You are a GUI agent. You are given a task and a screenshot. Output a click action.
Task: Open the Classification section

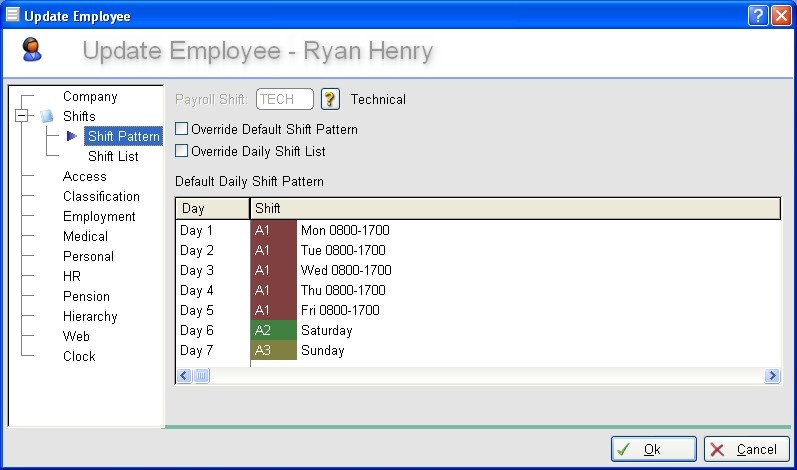tap(101, 196)
